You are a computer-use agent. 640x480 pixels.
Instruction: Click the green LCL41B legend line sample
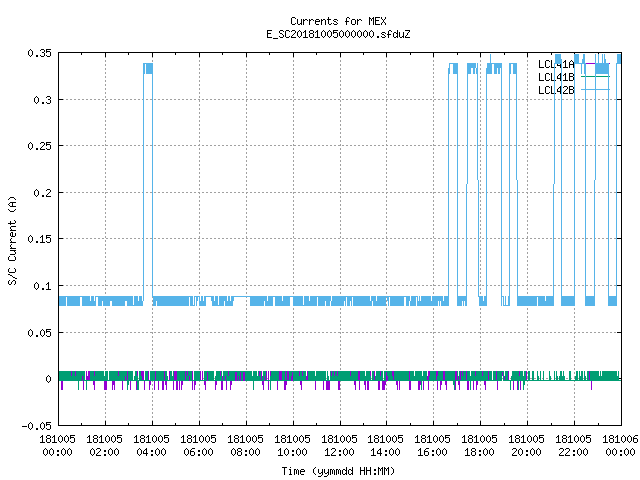pos(595,76)
